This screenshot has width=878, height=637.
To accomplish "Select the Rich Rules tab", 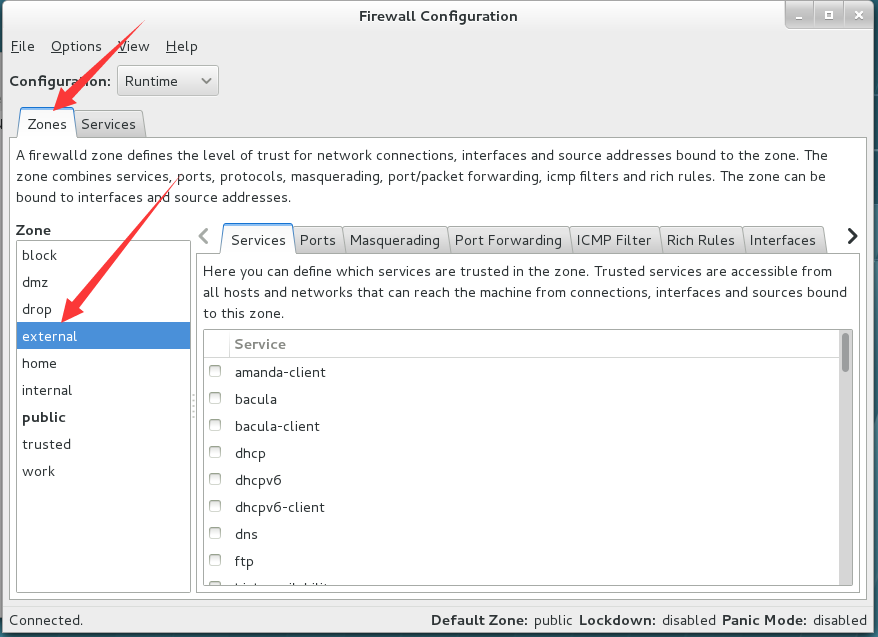I will [x=700, y=240].
